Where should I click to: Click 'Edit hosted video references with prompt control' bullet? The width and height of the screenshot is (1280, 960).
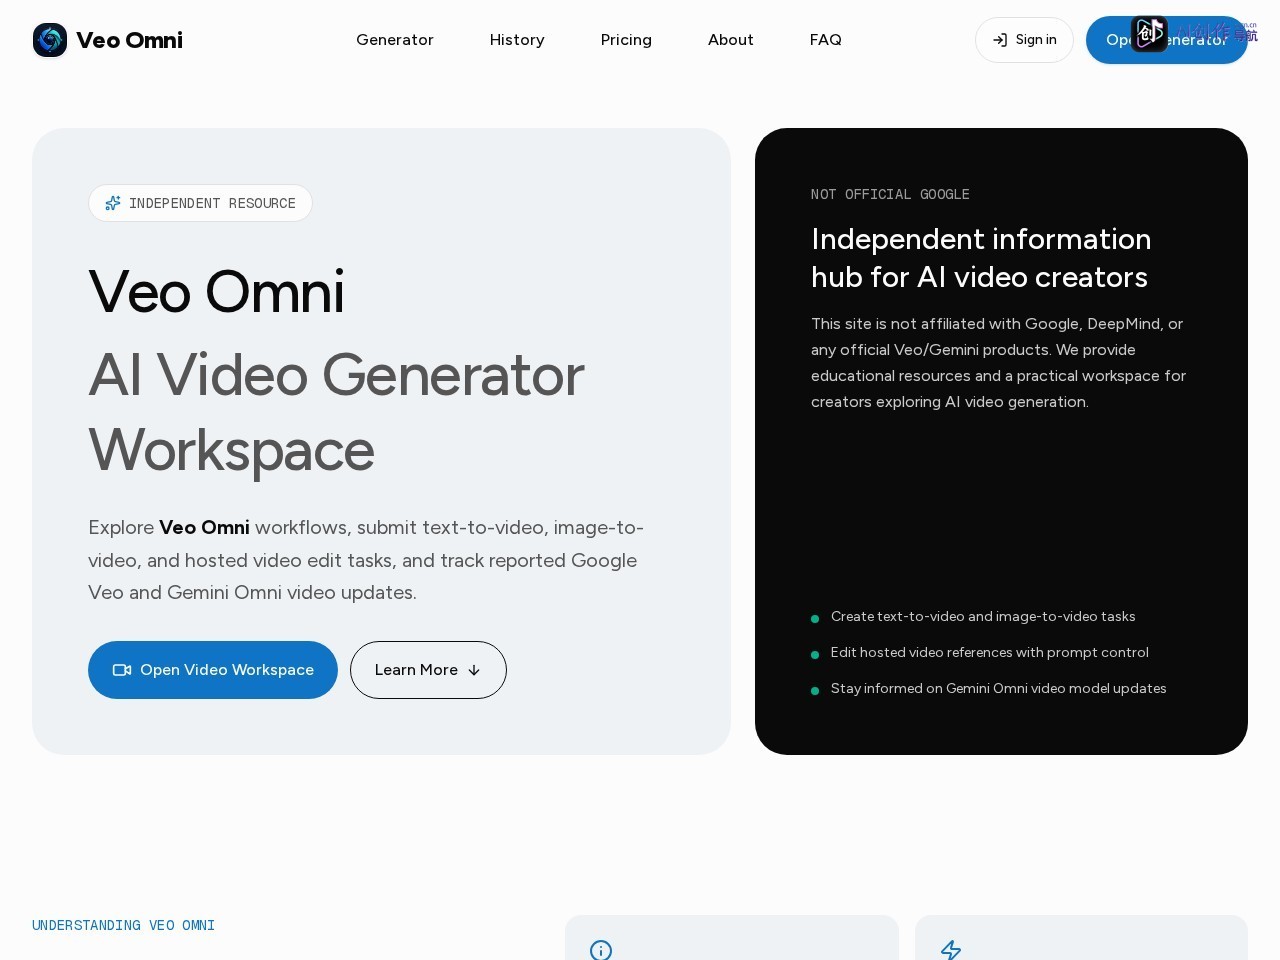tap(990, 652)
